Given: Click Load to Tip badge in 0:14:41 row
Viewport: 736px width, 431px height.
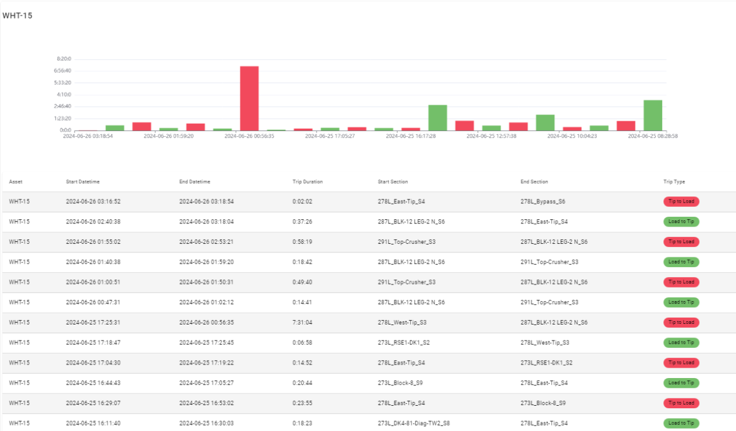Looking at the screenshot, I should click(681, 302).
